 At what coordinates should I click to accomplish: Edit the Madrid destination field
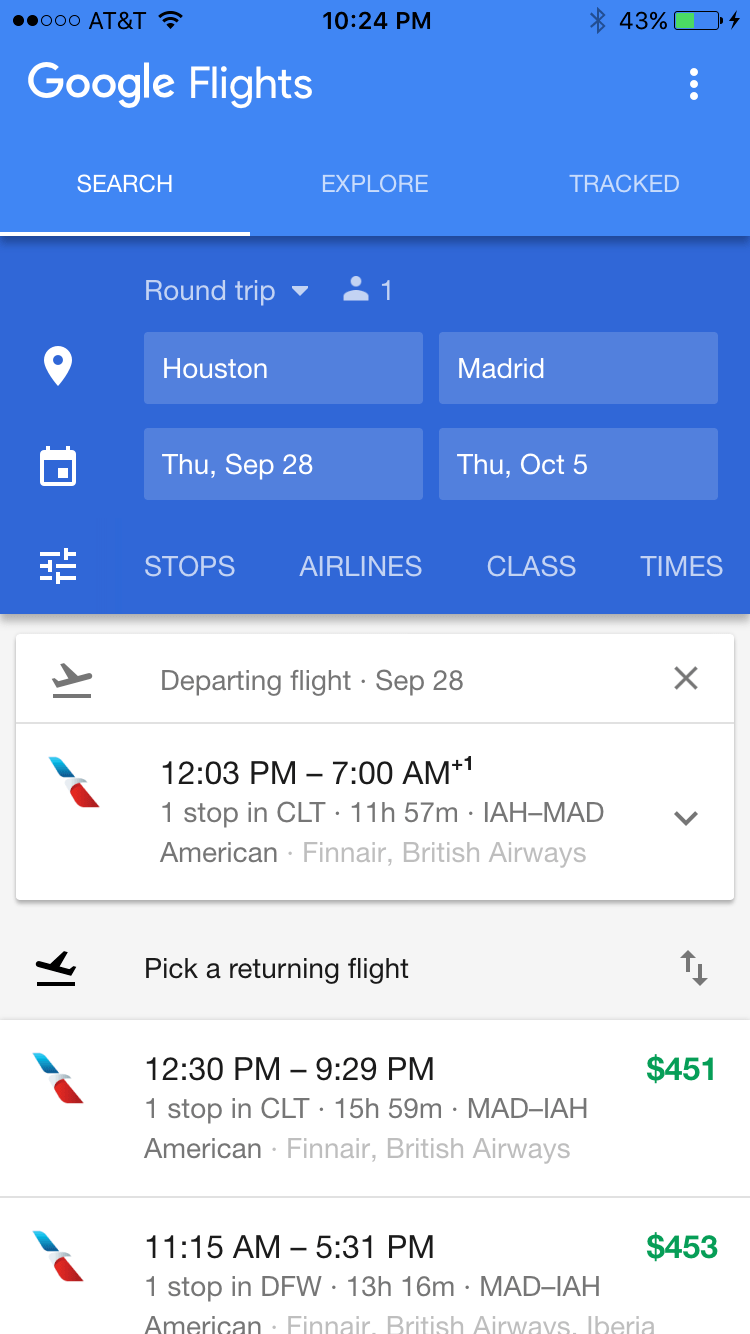point(578,368)
